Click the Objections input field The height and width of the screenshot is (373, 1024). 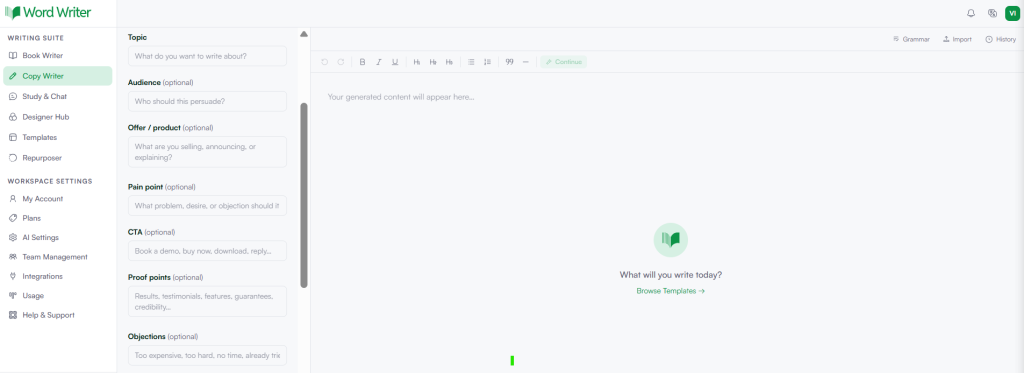(x=207, y=355)
